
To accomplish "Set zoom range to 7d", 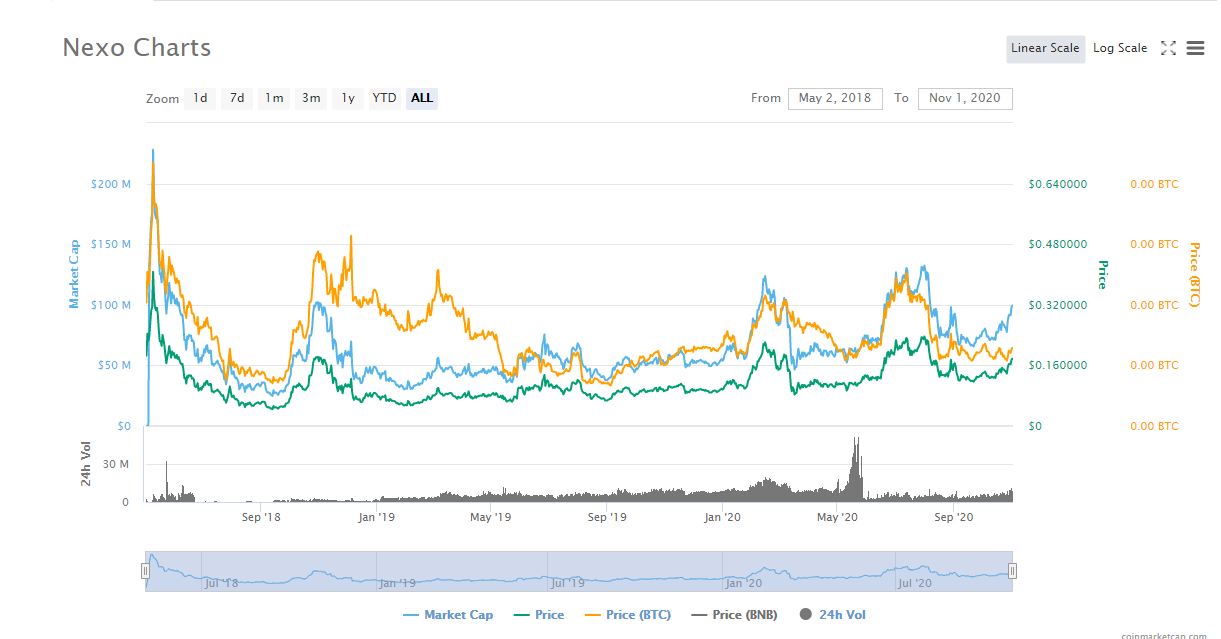I will pos(237,98).
